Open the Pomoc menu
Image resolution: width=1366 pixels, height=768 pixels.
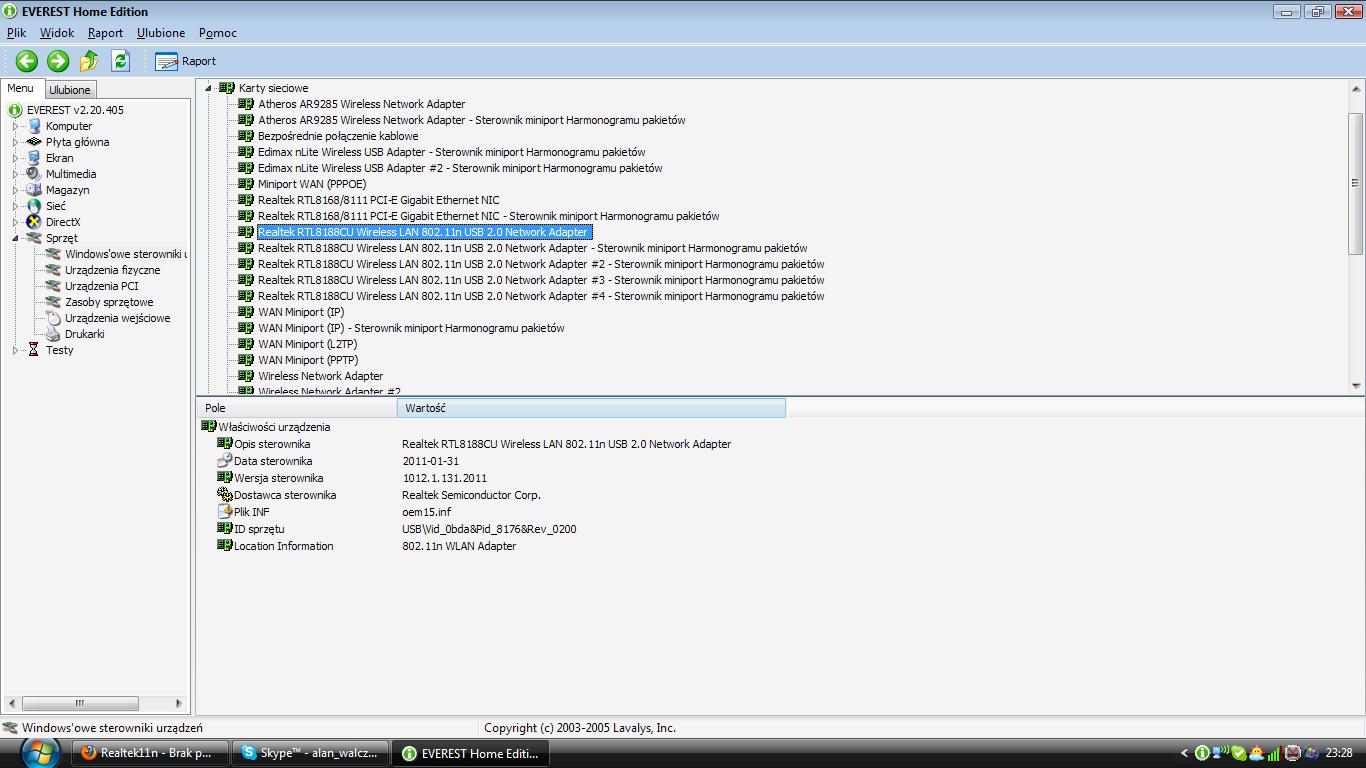218,33
